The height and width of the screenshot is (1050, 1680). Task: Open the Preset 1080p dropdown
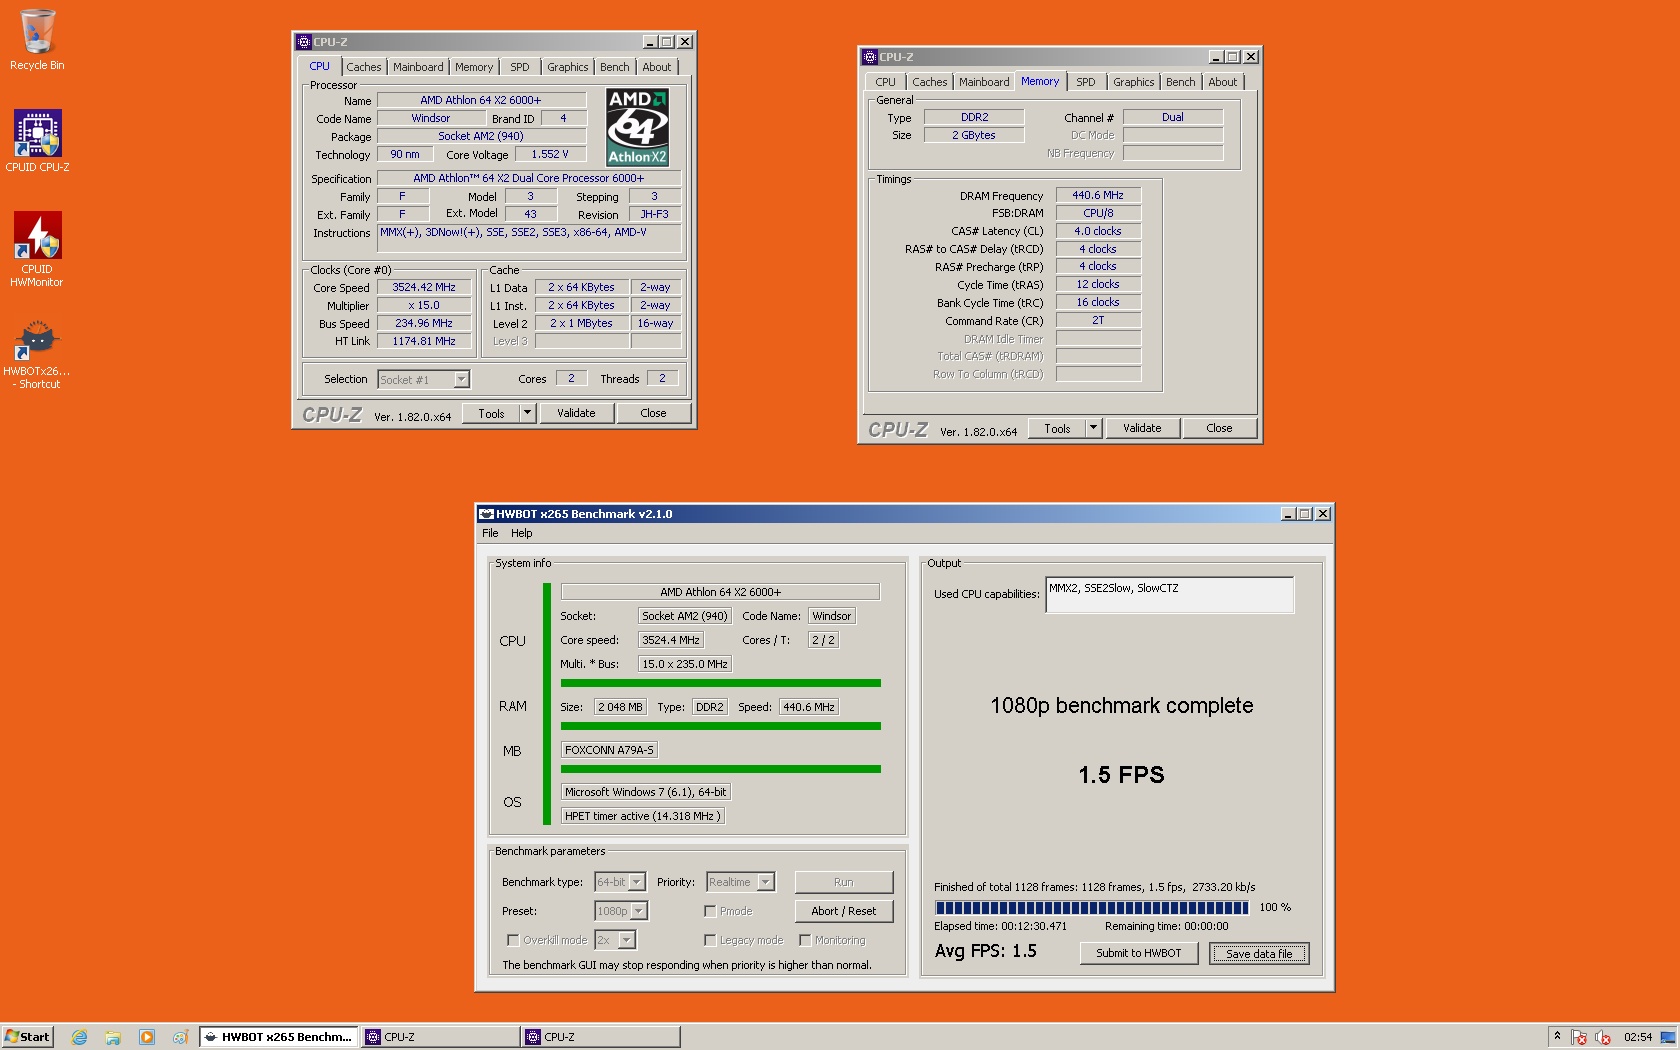pyautogui.click(x=621, y=911)
